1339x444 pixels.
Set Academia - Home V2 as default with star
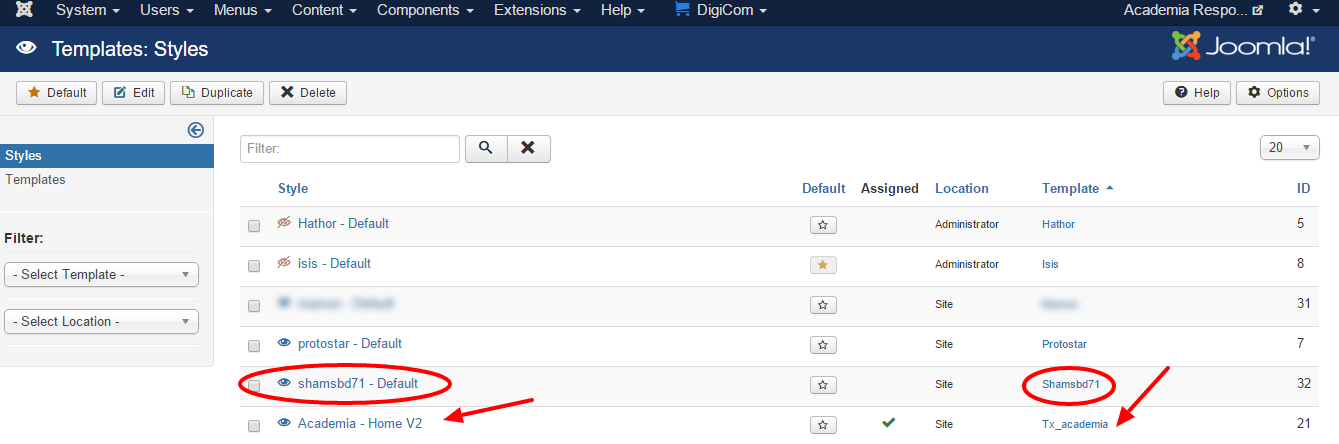point(823,425)
